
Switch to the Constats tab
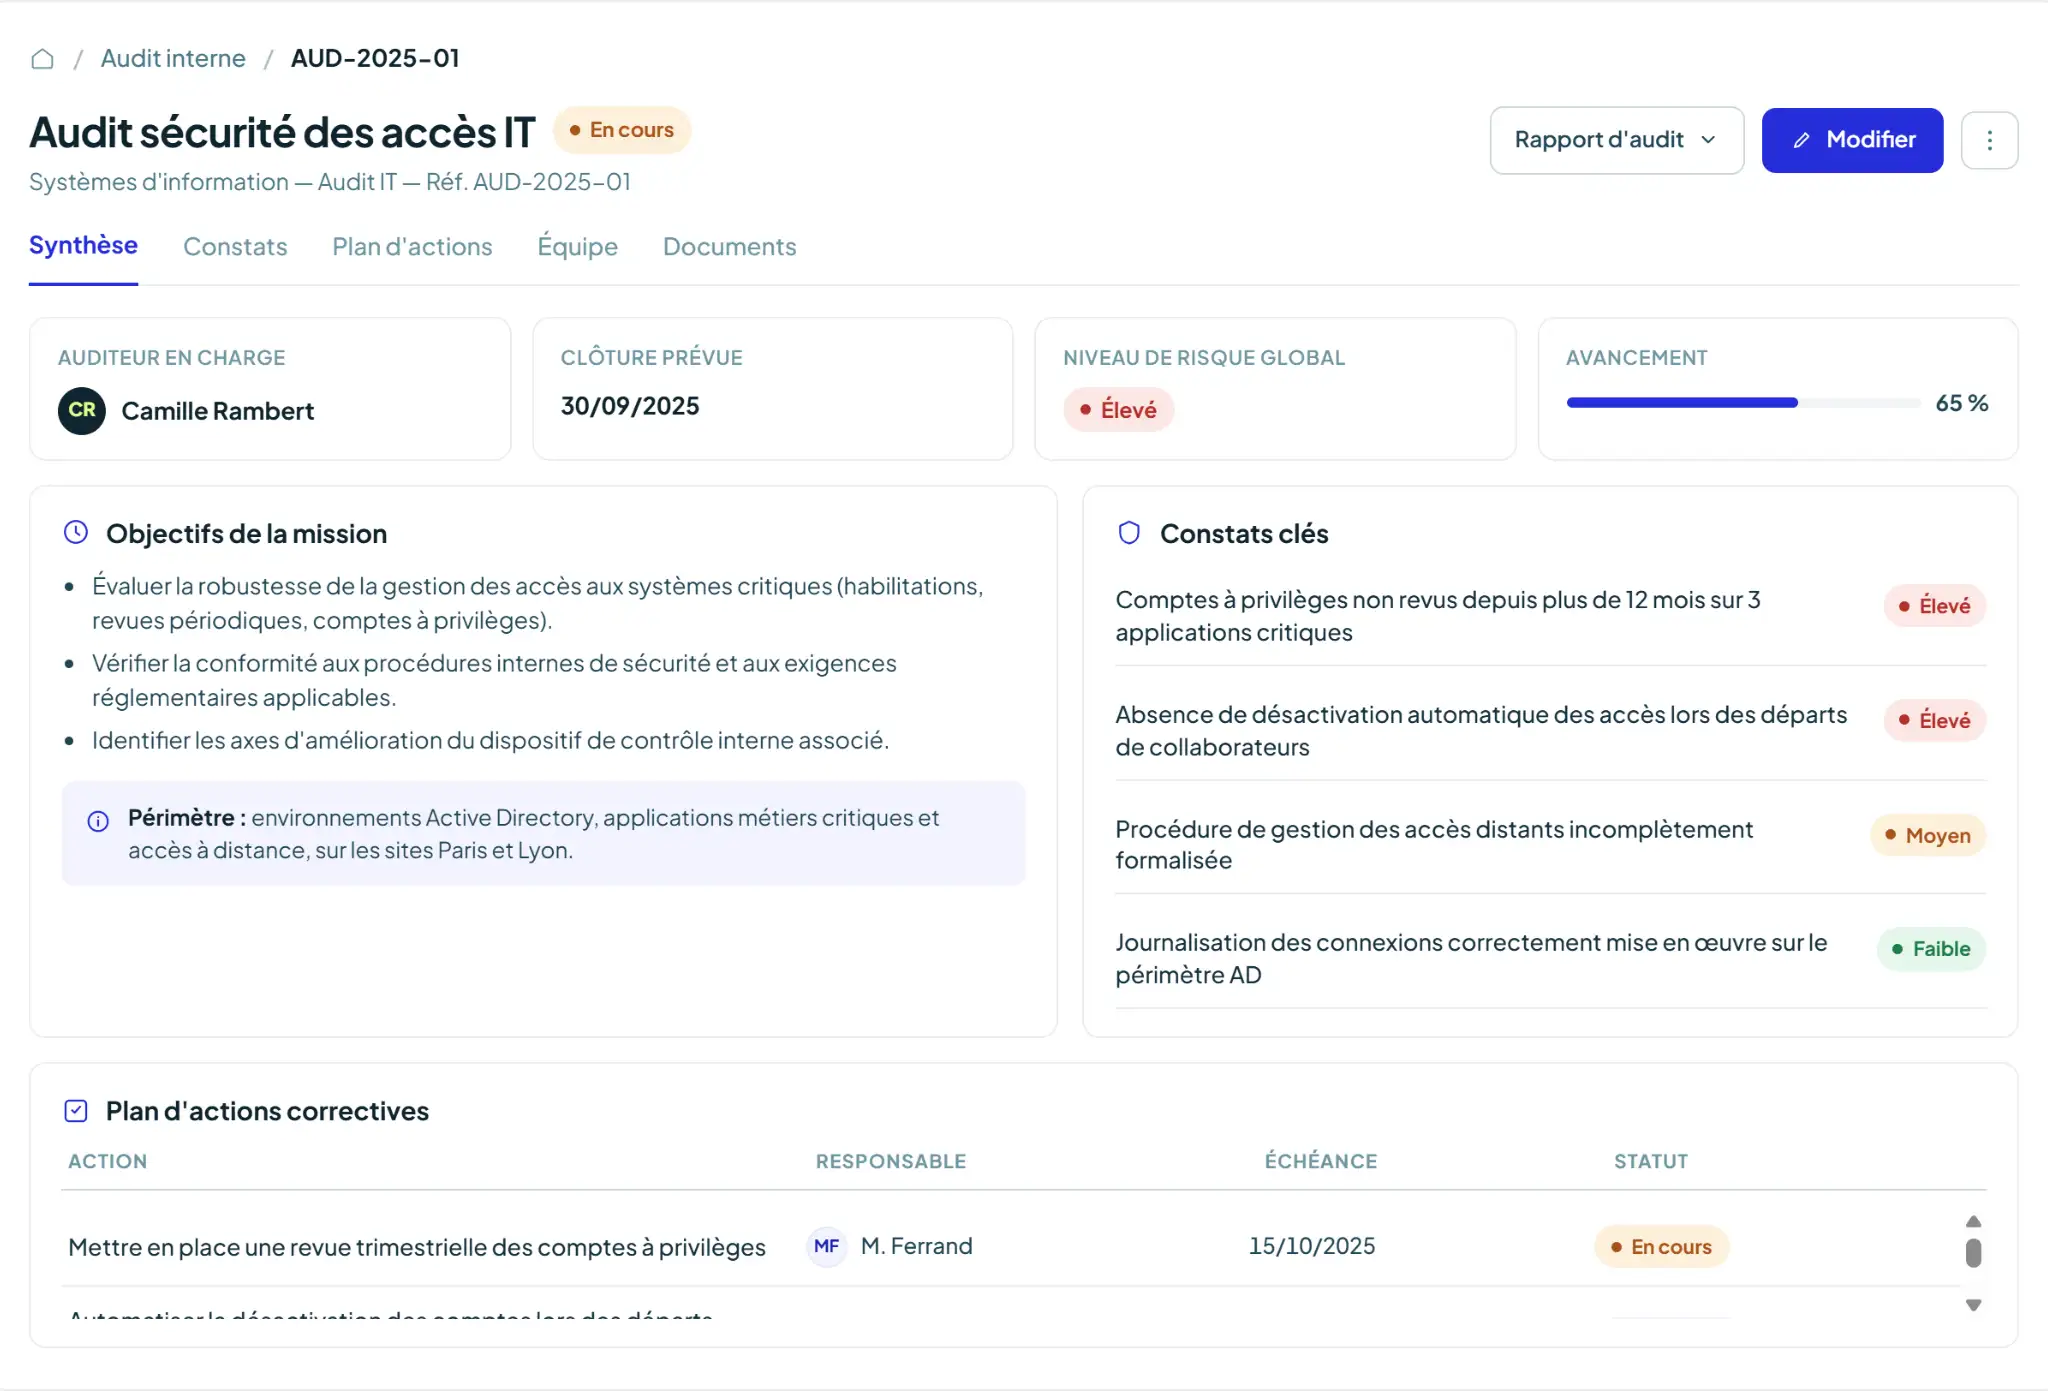[235, 247]
